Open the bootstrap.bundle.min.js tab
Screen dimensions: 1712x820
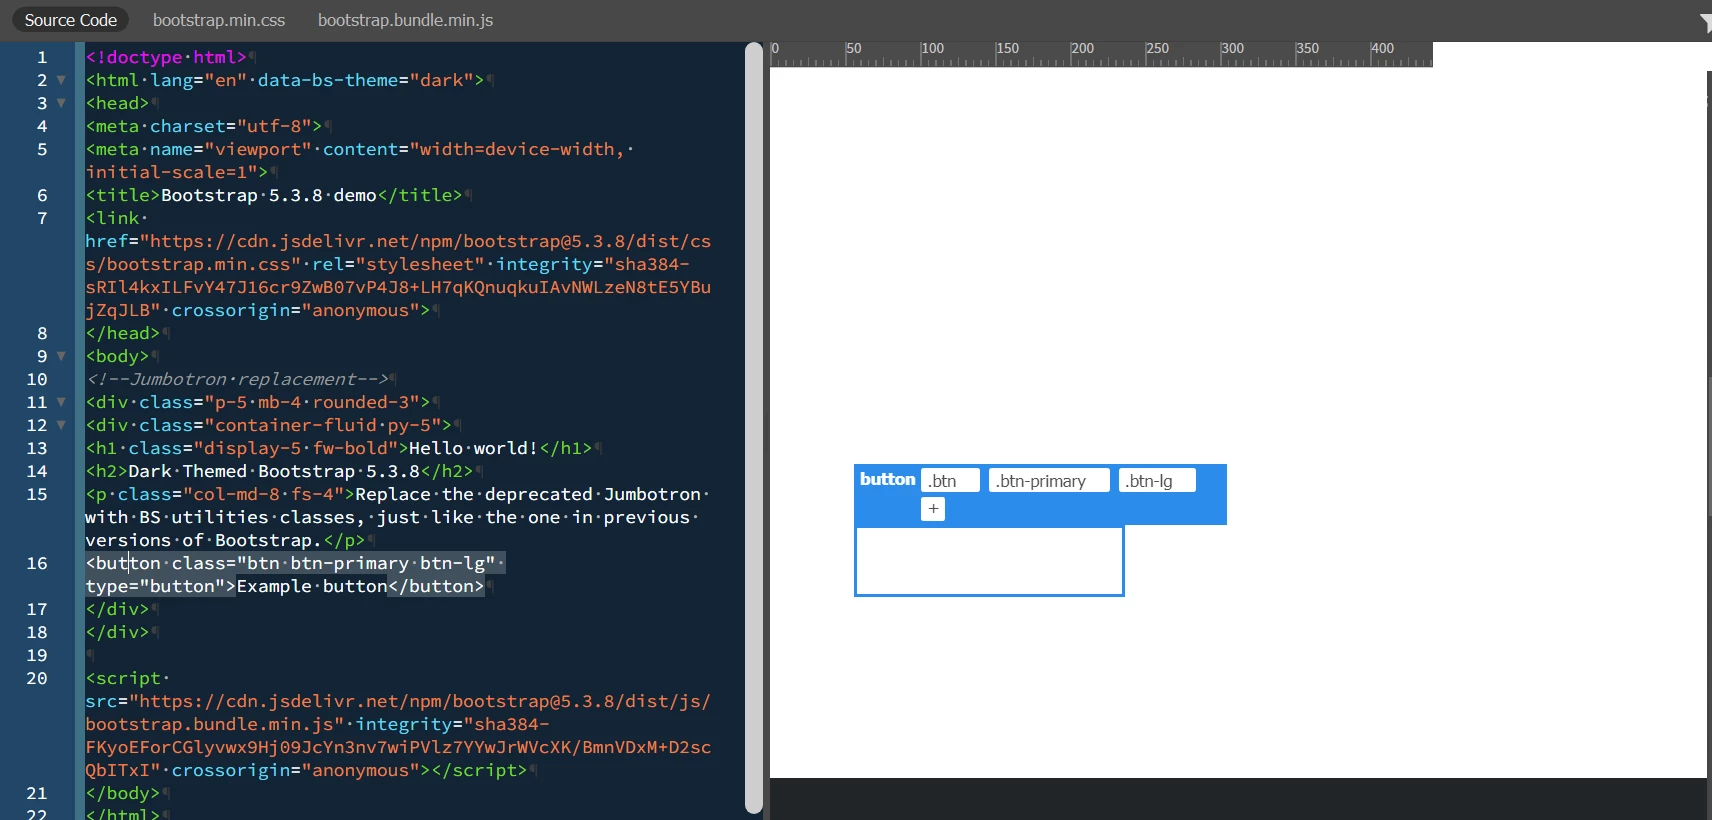click(405, 20)
